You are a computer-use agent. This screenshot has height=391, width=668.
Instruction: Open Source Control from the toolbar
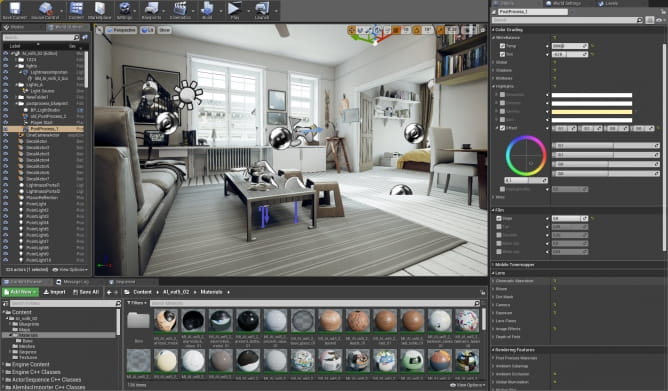[45, 9]
